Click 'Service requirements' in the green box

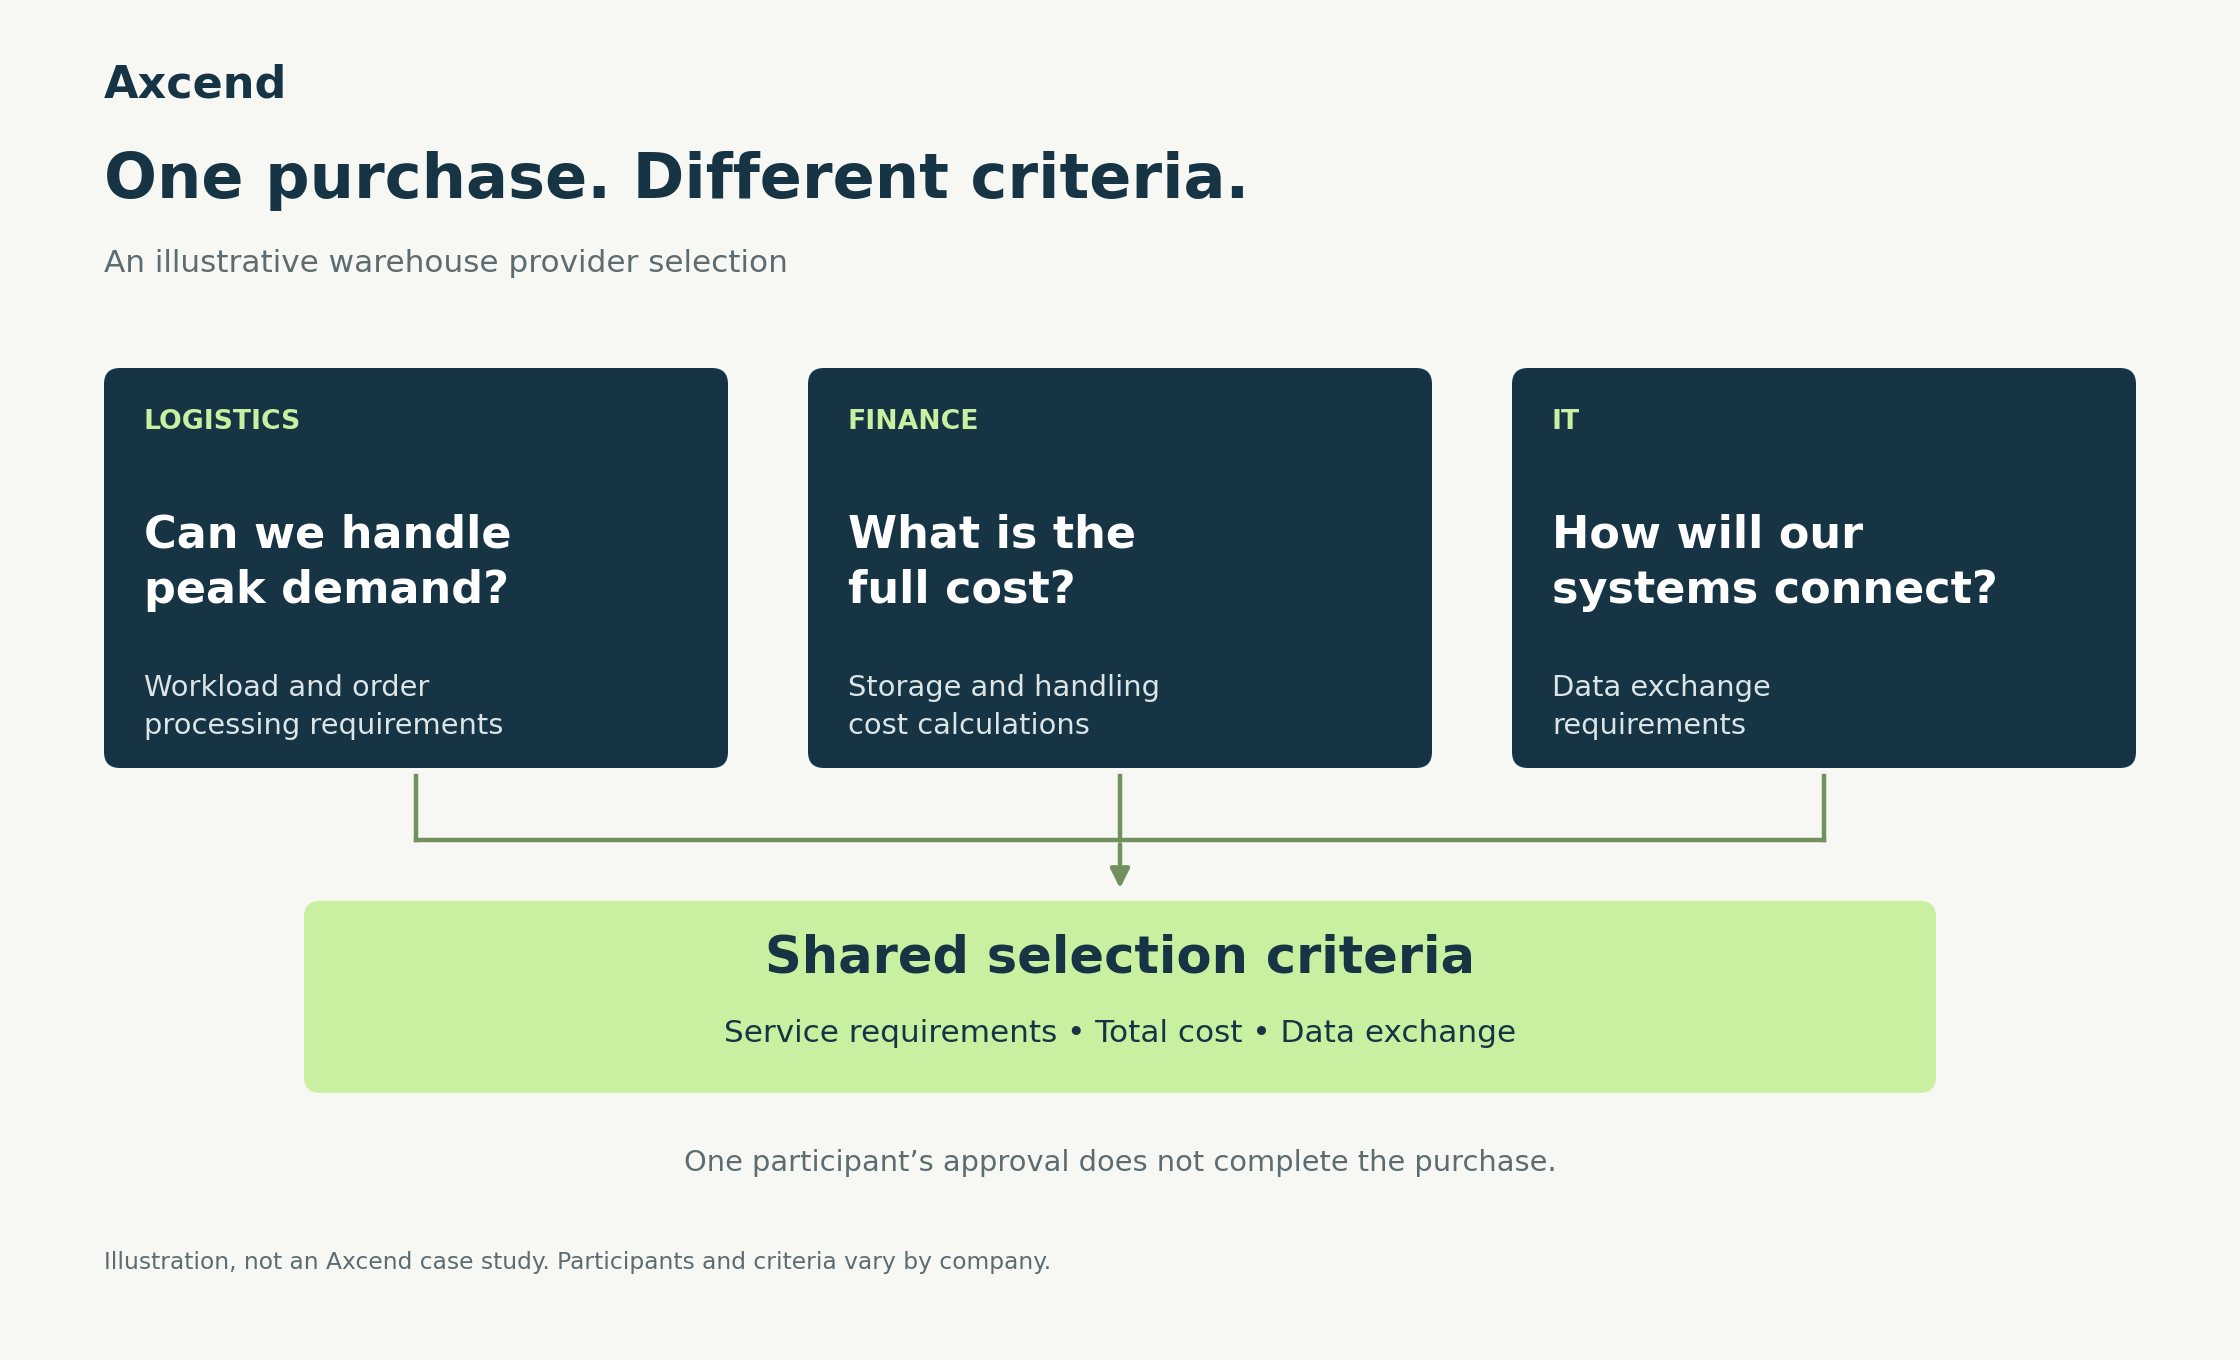coord(890,1032)
